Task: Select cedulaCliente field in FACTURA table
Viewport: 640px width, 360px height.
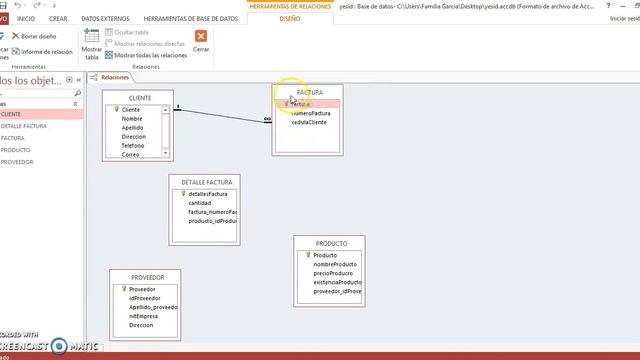Action: pyautogui.click(x=309, y=122)
